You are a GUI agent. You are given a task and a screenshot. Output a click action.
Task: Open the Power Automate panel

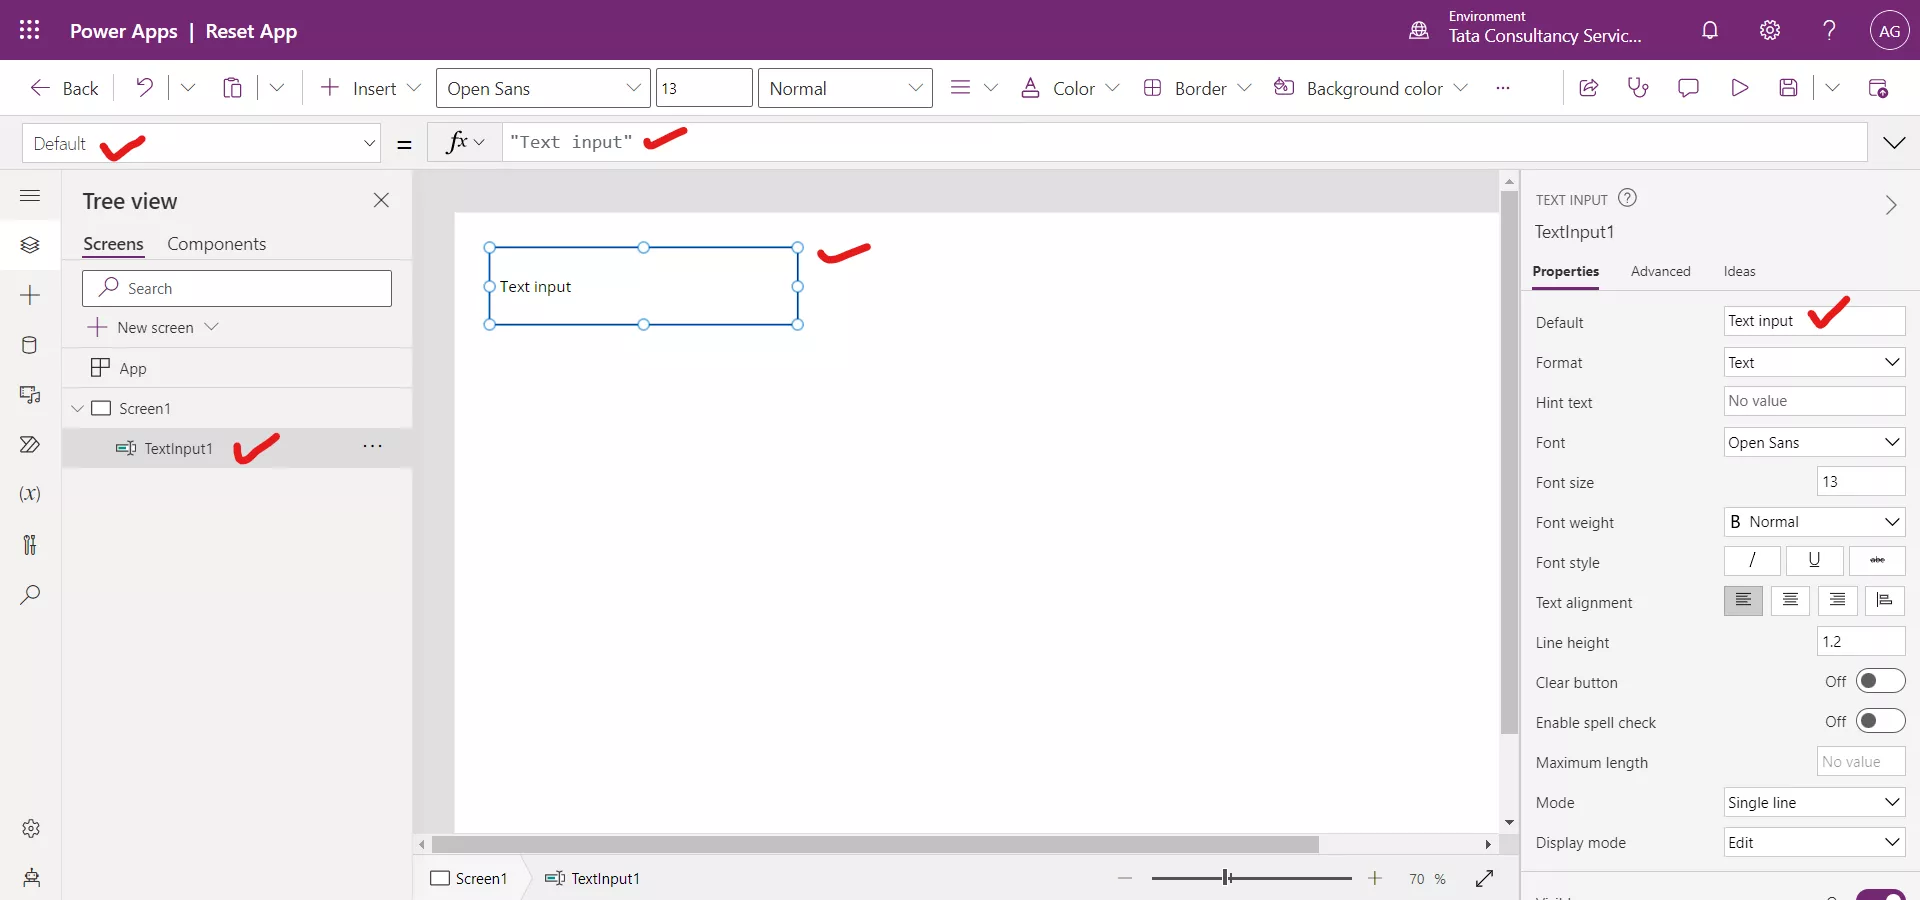point(30,444)
